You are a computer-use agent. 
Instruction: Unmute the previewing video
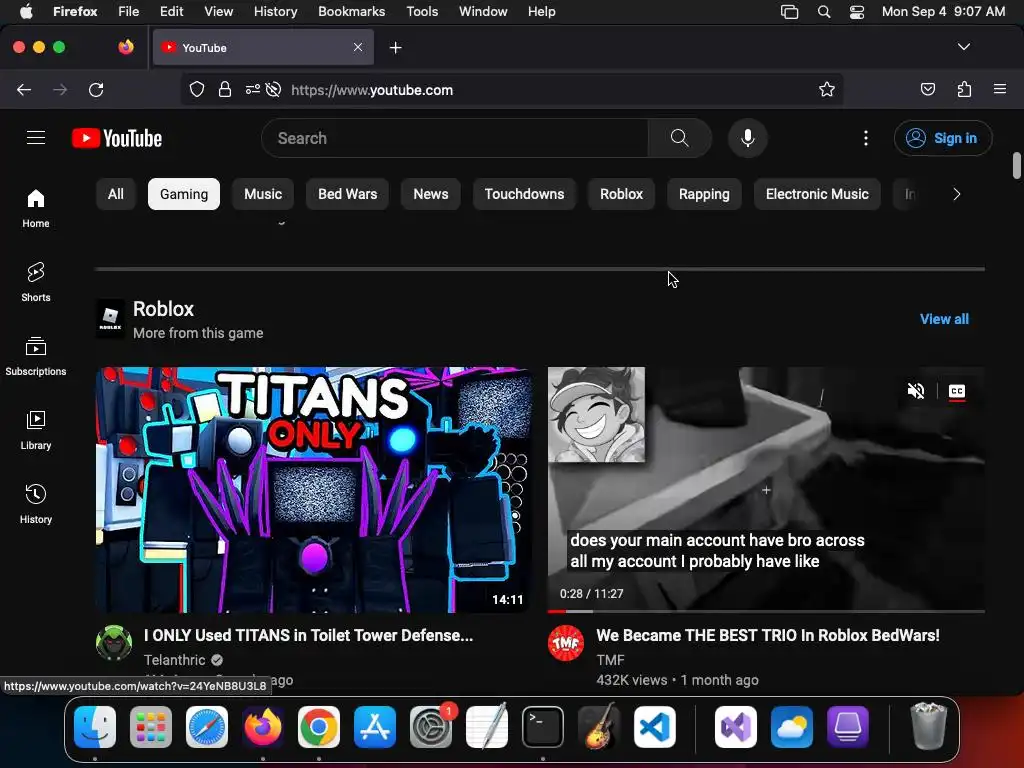pos(916,391)
